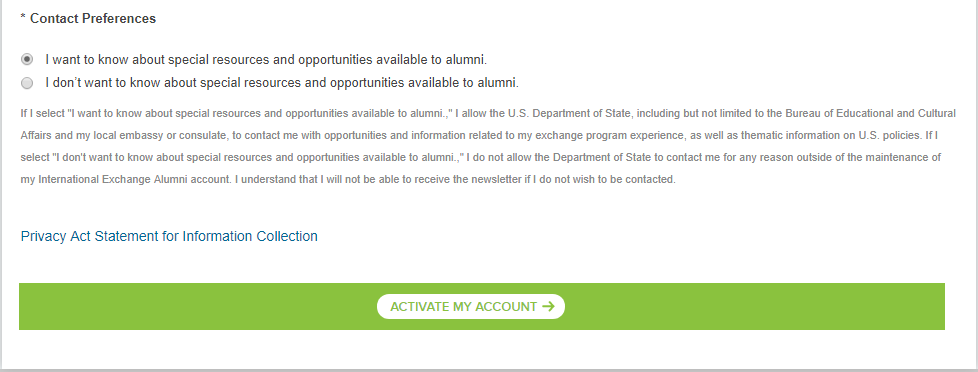Click the arrow icon in Activate My Account
This screenshot has height=372, width=978.
click(548, 306)
